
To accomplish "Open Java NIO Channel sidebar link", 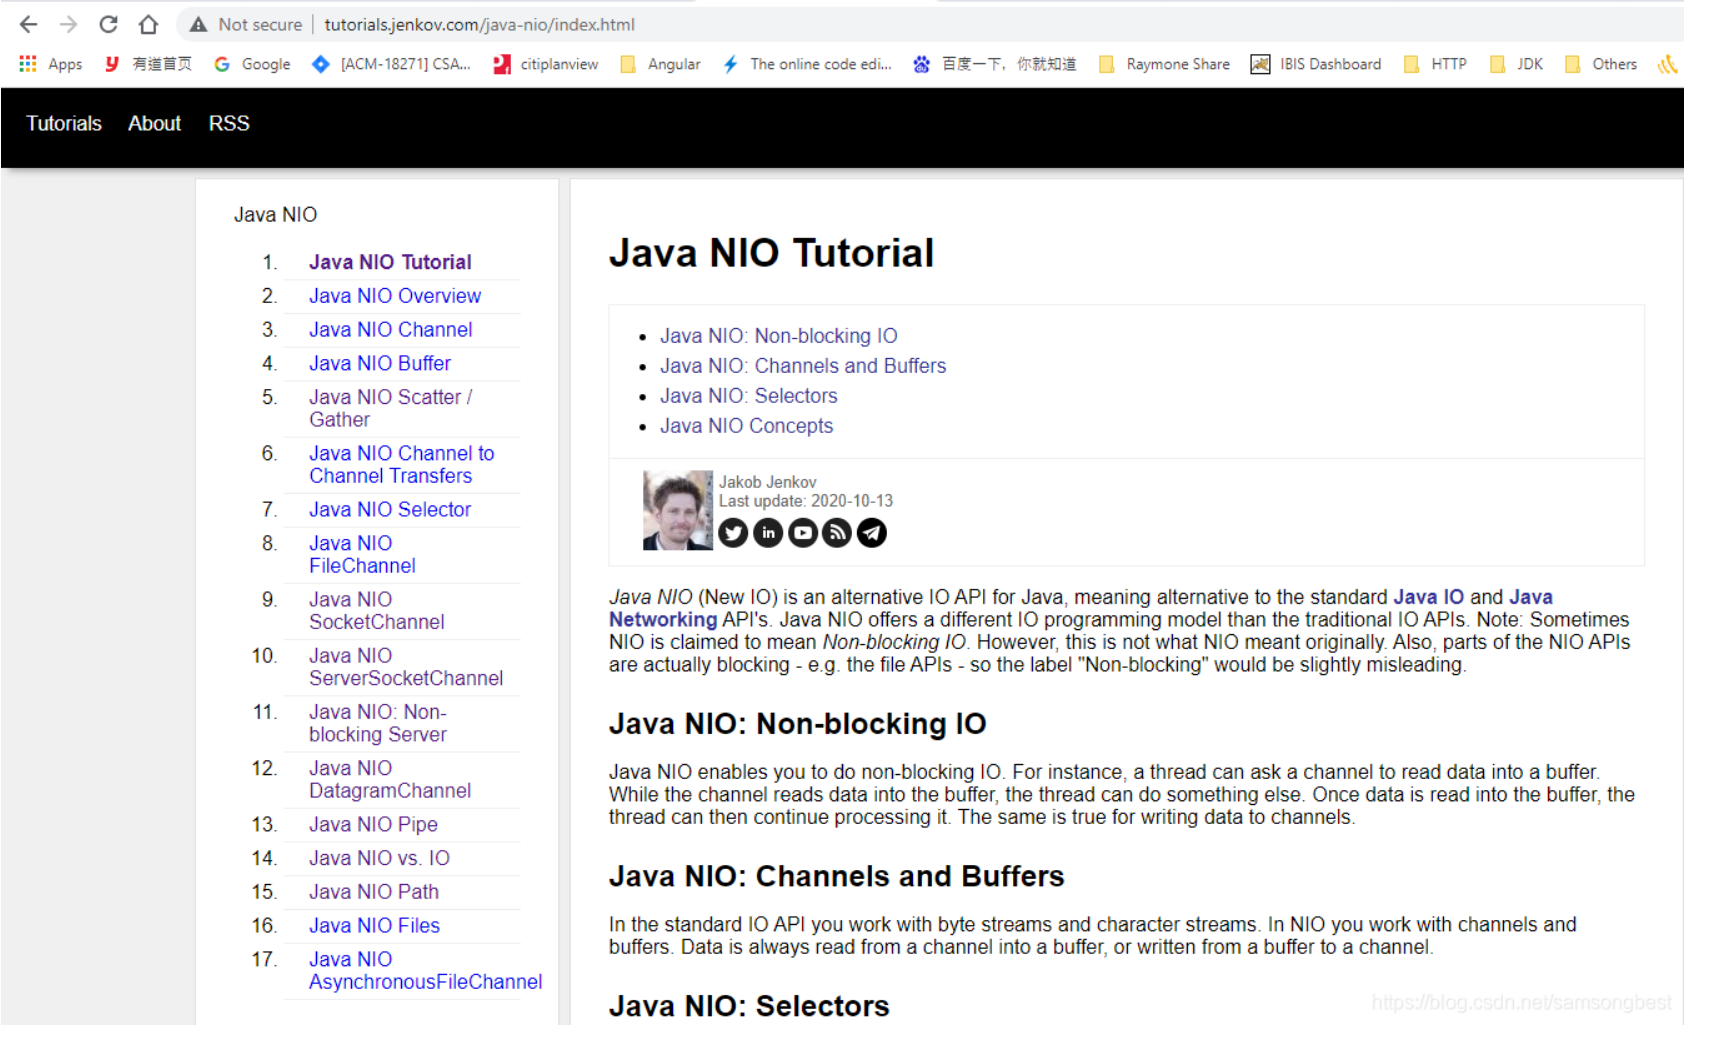I will click(x=391, y=330).
